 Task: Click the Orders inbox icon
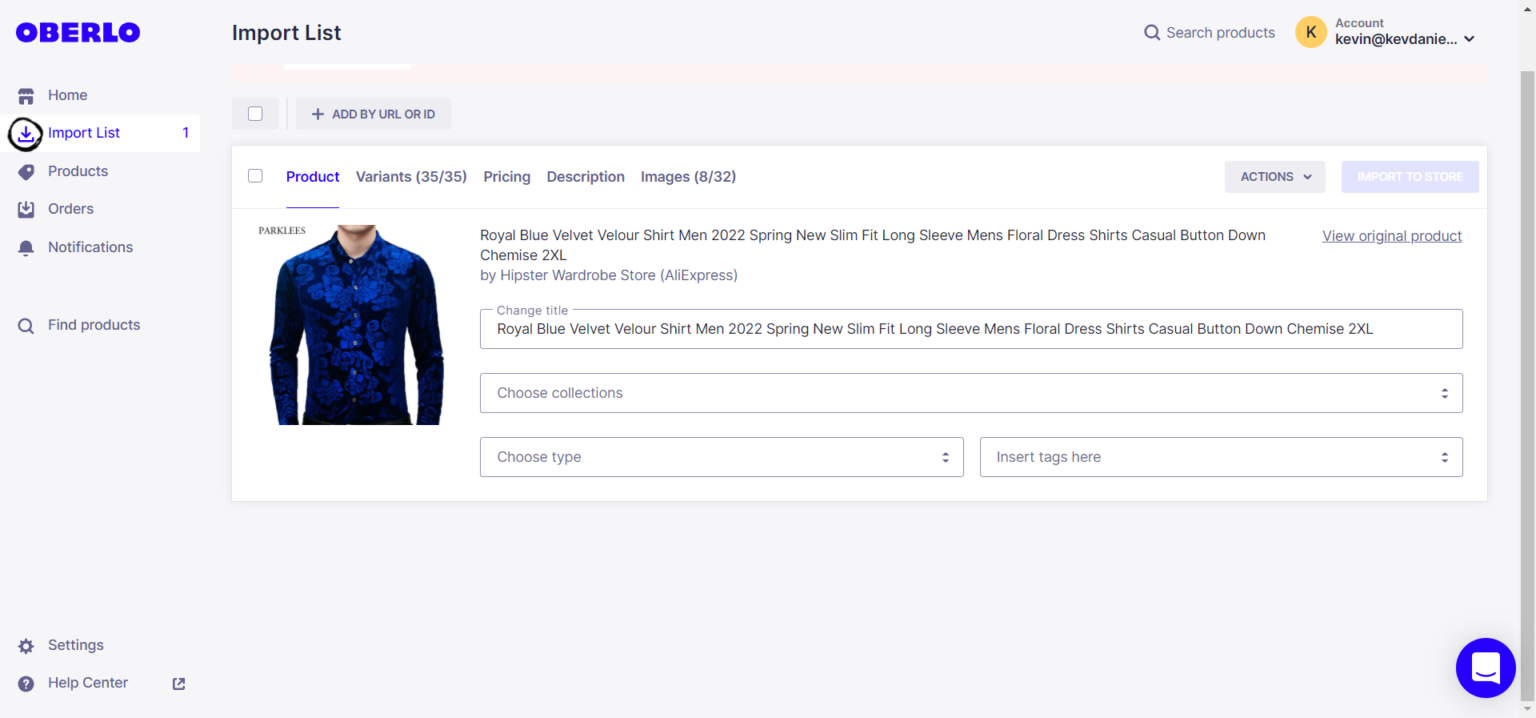coord(26,210)
